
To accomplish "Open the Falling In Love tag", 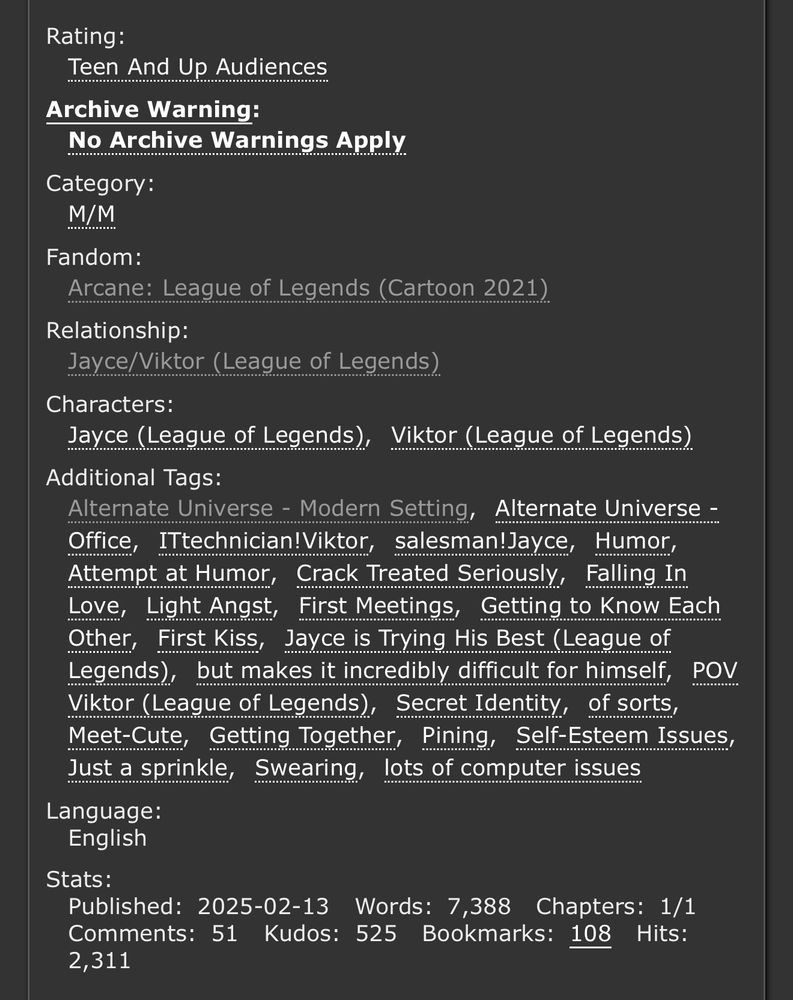I will click(636, 573).
